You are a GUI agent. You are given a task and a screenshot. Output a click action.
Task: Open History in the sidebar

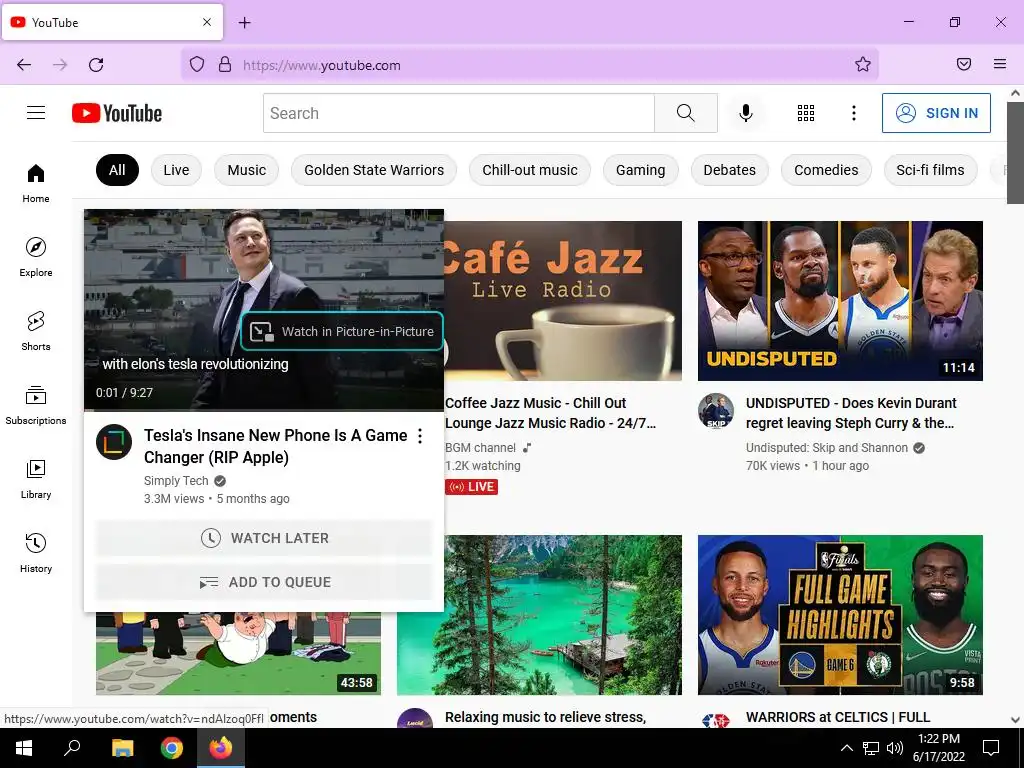[x=36, y=553]
